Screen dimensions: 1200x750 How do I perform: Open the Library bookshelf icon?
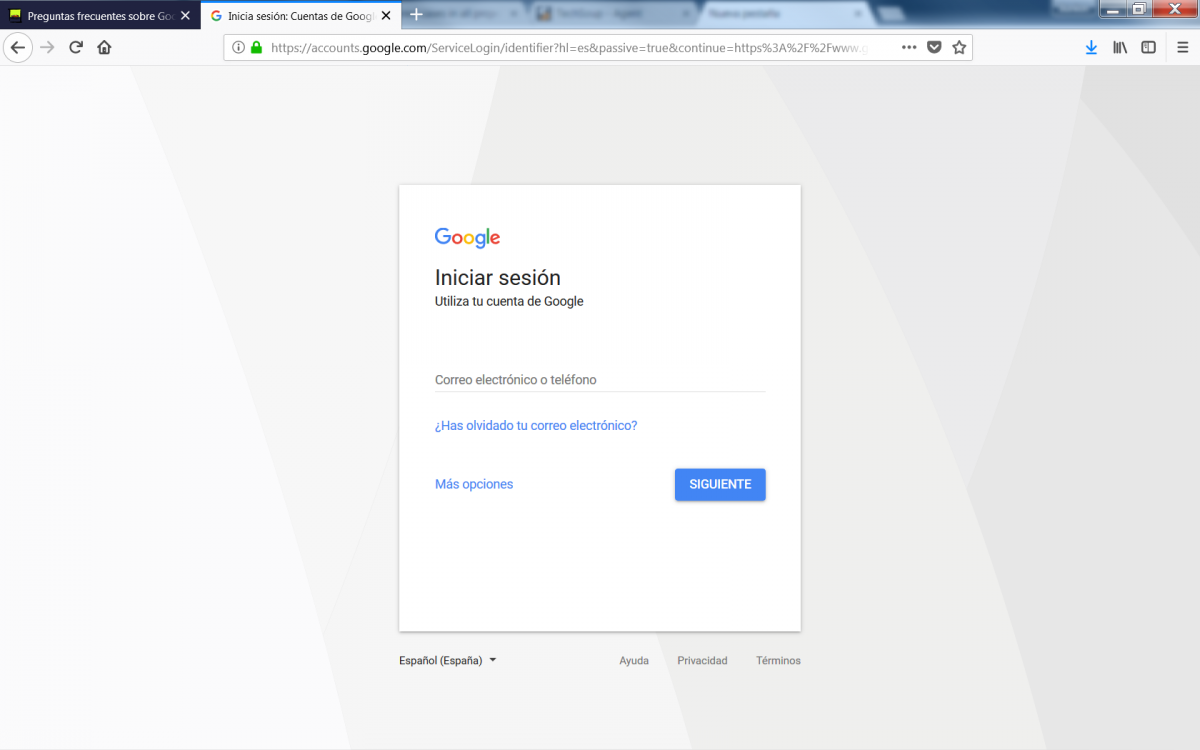click(1120, 47)
